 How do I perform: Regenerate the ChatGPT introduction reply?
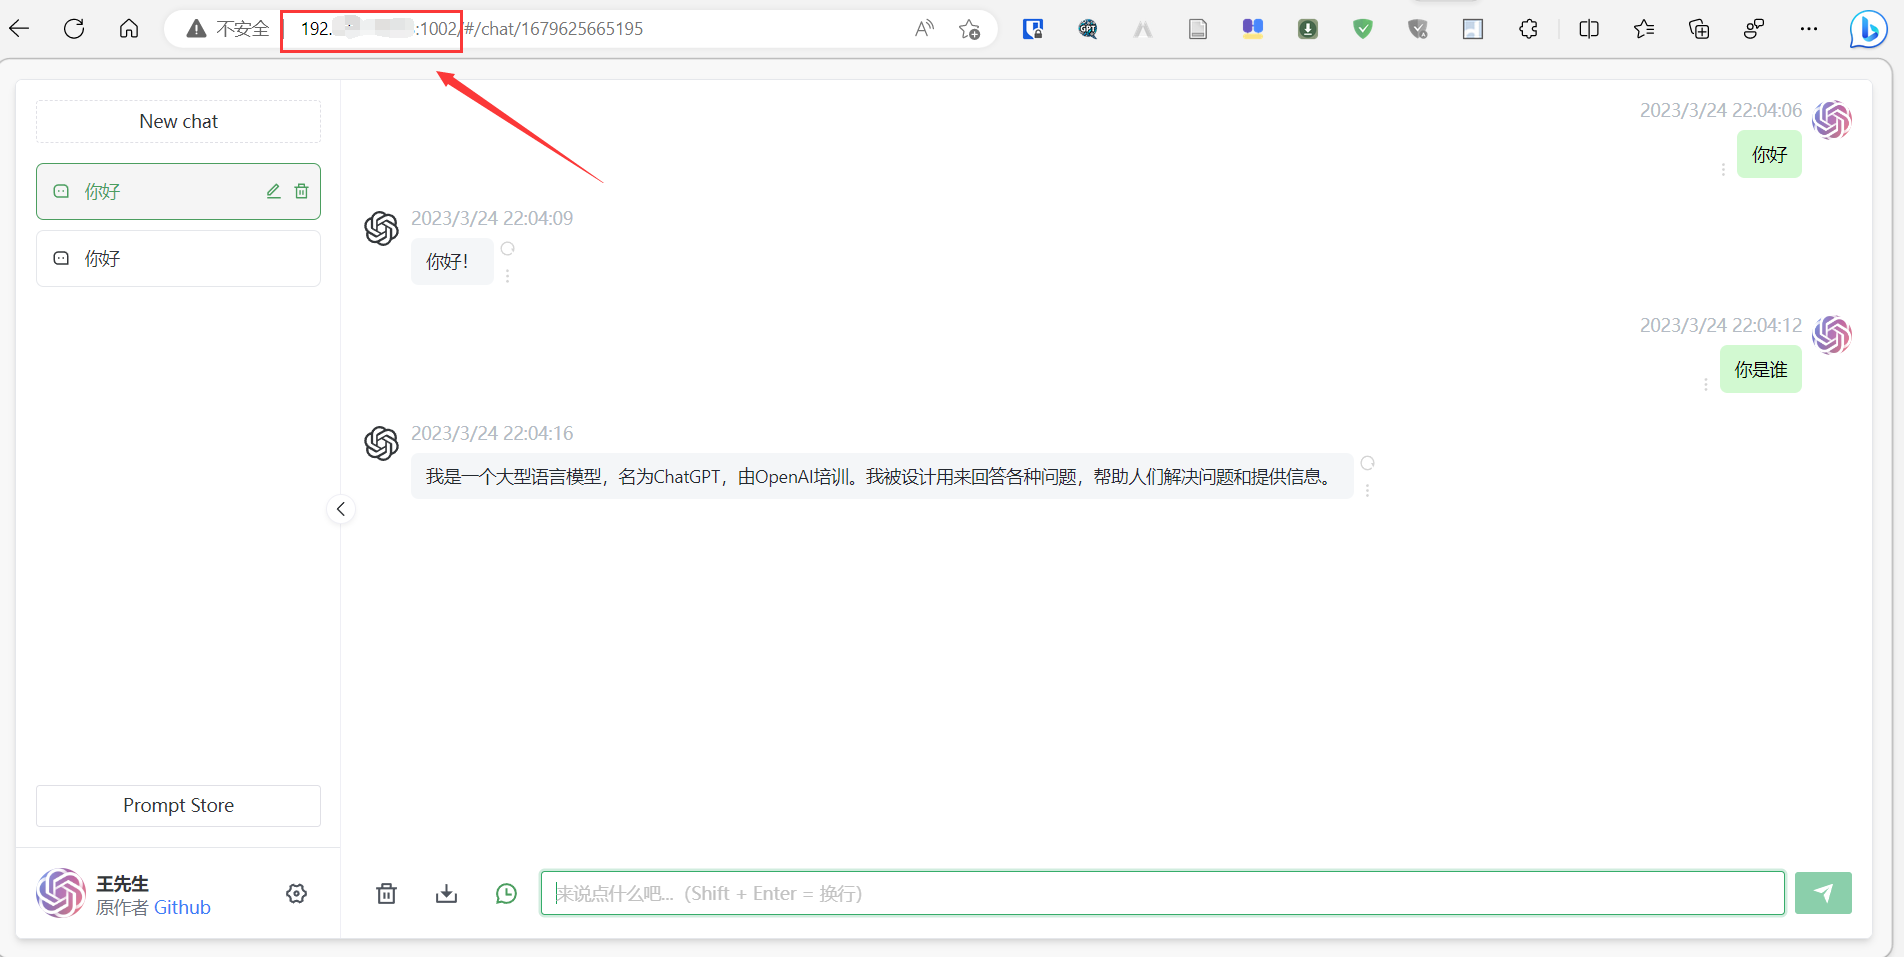[1367, 463]
